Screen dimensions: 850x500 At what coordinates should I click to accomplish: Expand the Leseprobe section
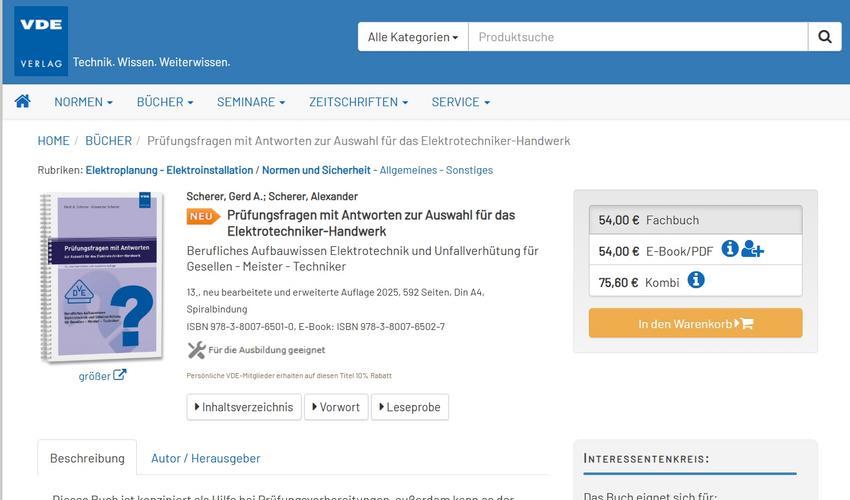(410, 407)
